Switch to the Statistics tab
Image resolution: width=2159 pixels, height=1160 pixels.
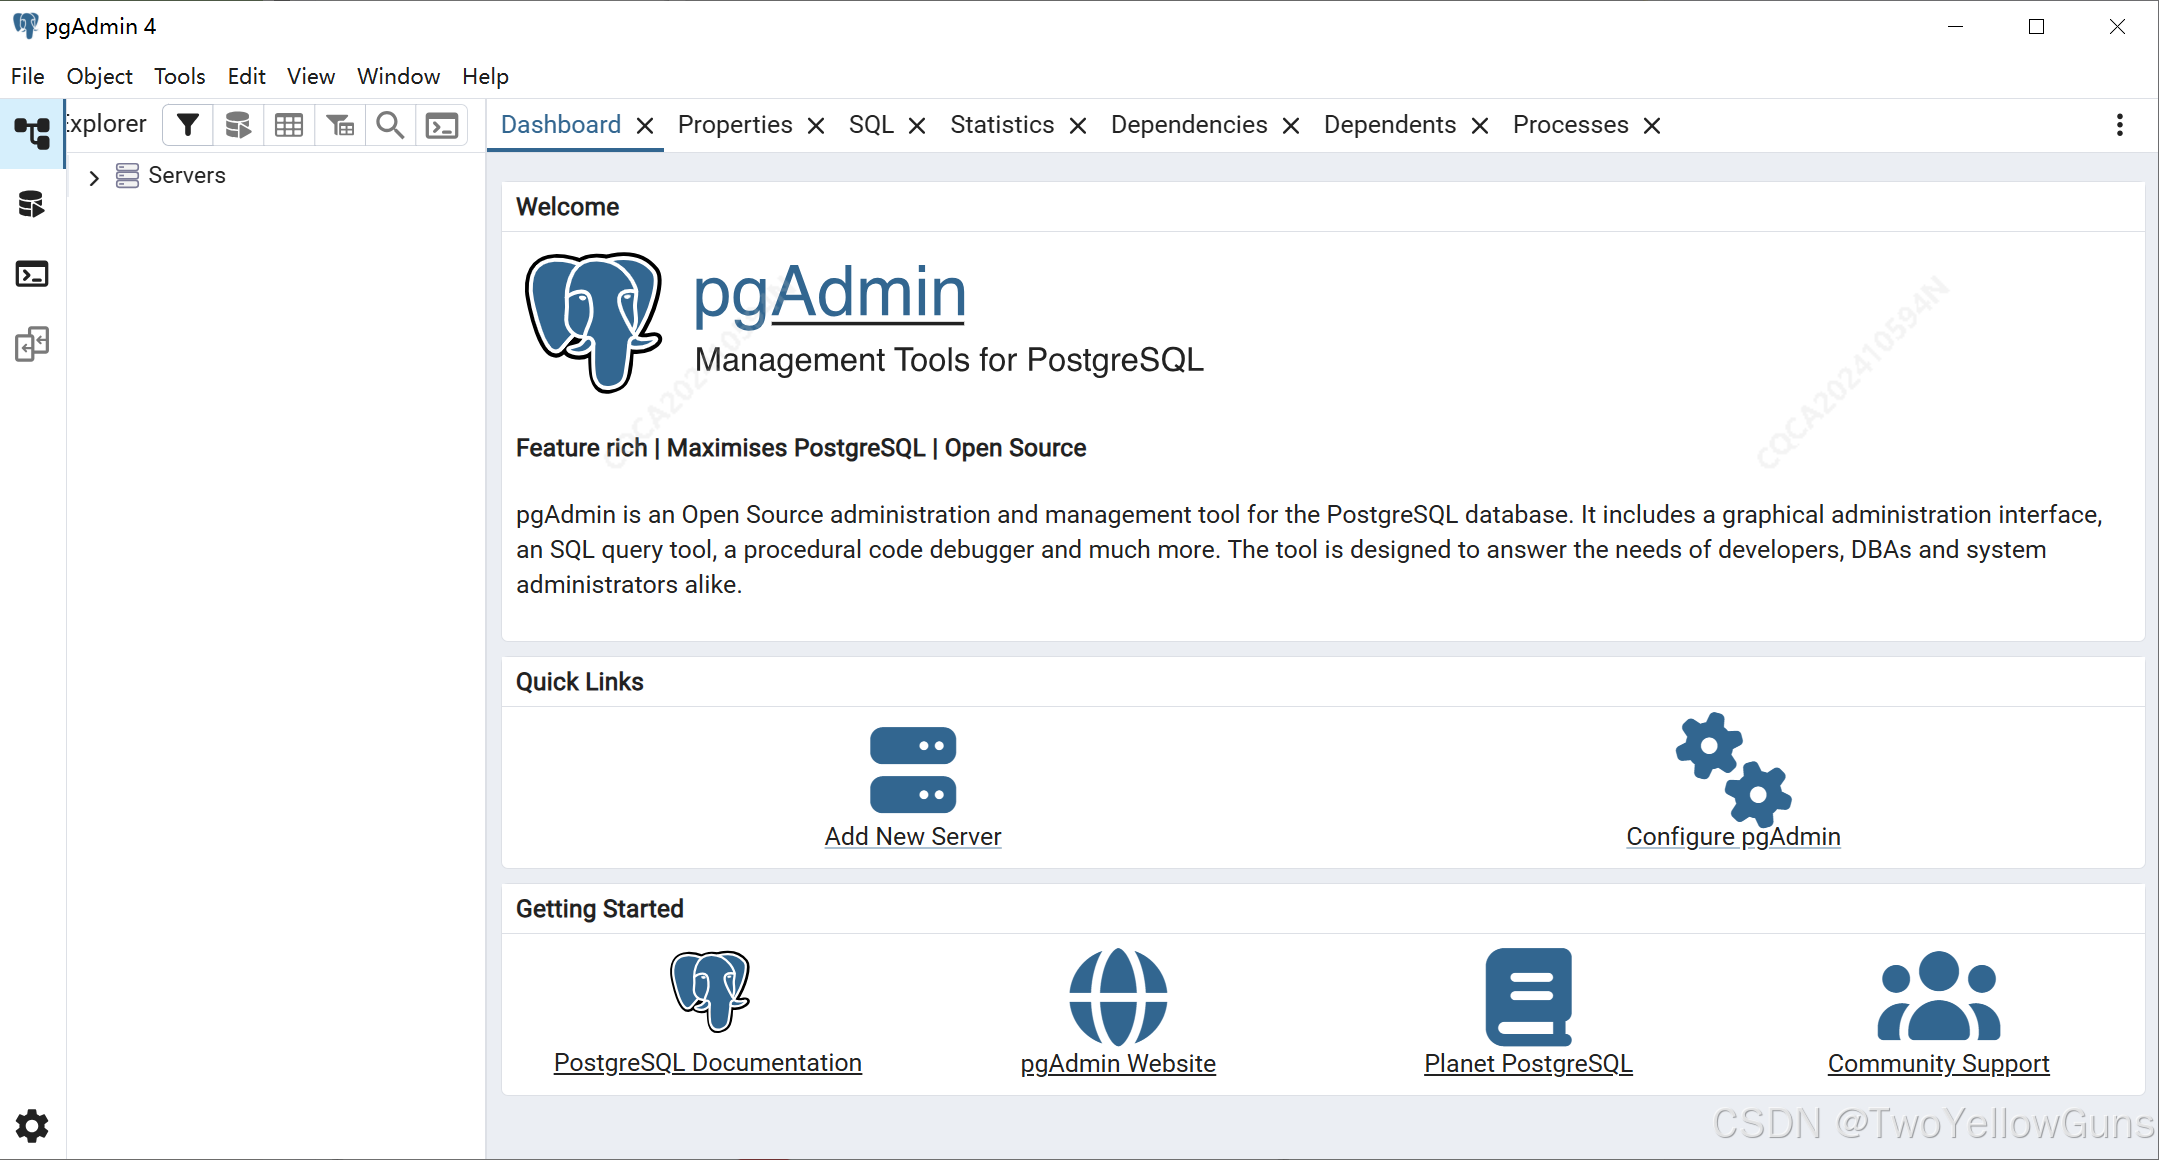1002,125
